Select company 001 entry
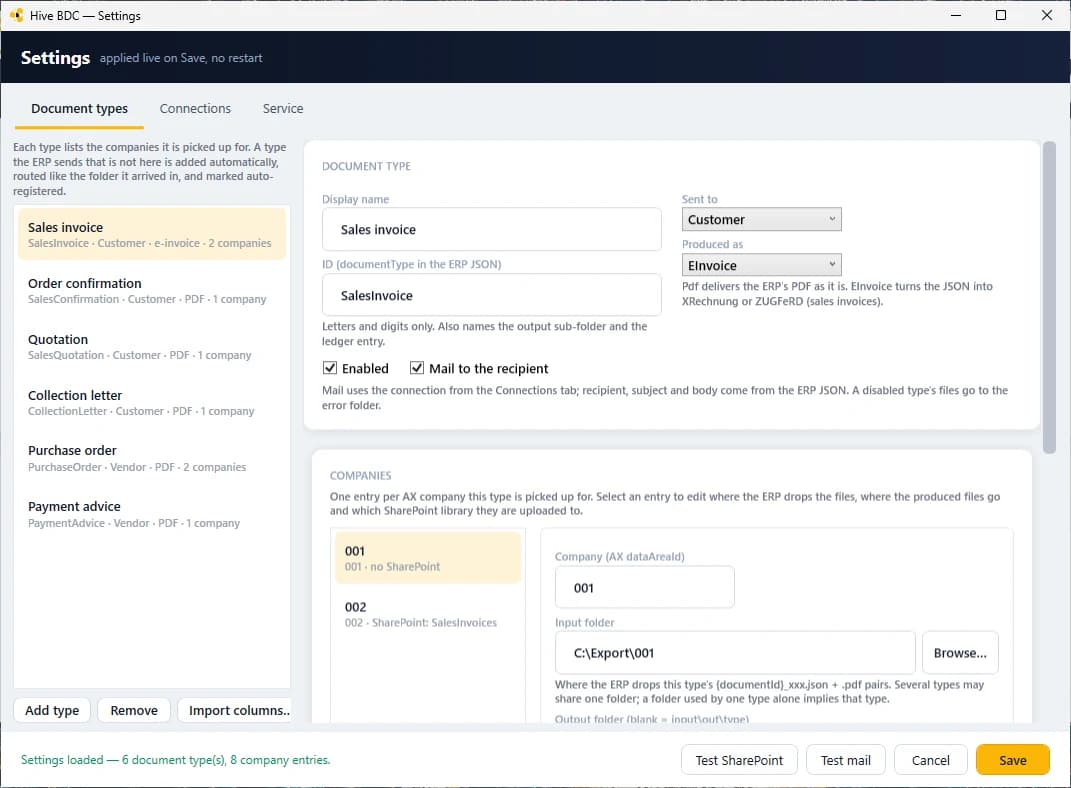The width and height of the screenshot is (1071, 788). pos(428,558)
